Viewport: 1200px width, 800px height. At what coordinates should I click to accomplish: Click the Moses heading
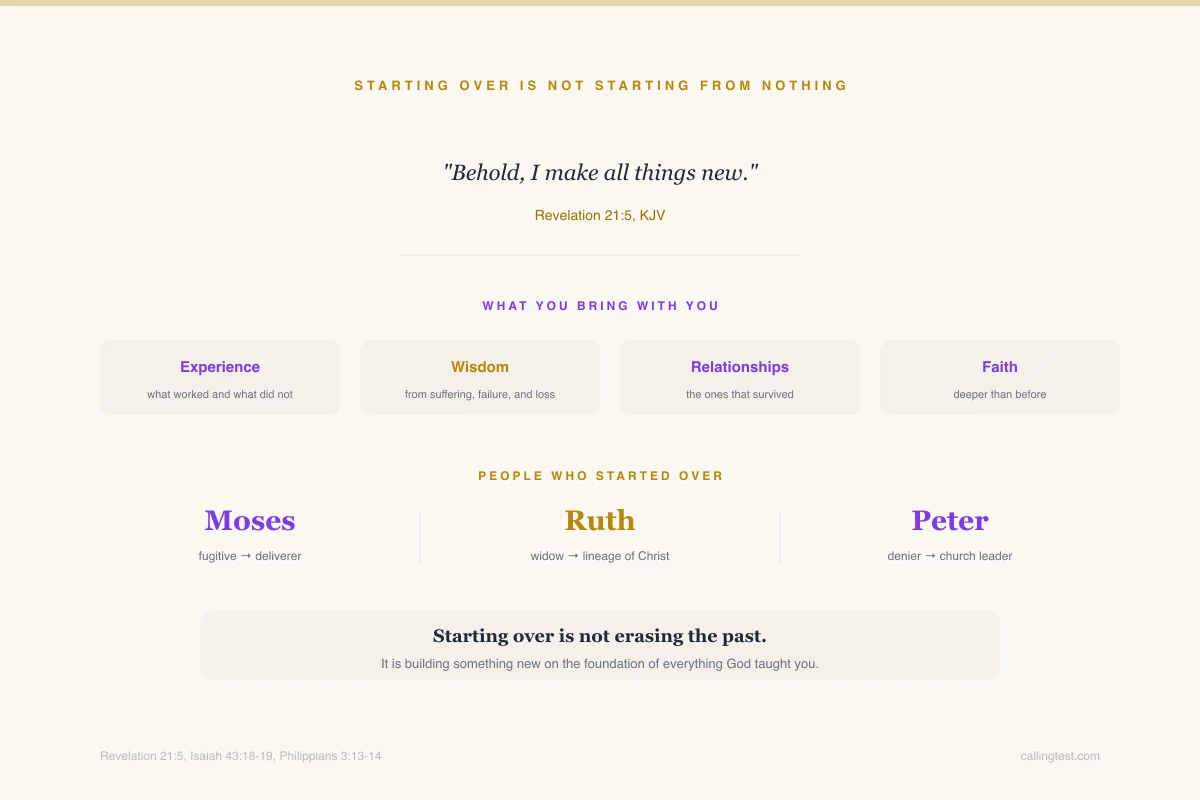[x=250, y=521]
